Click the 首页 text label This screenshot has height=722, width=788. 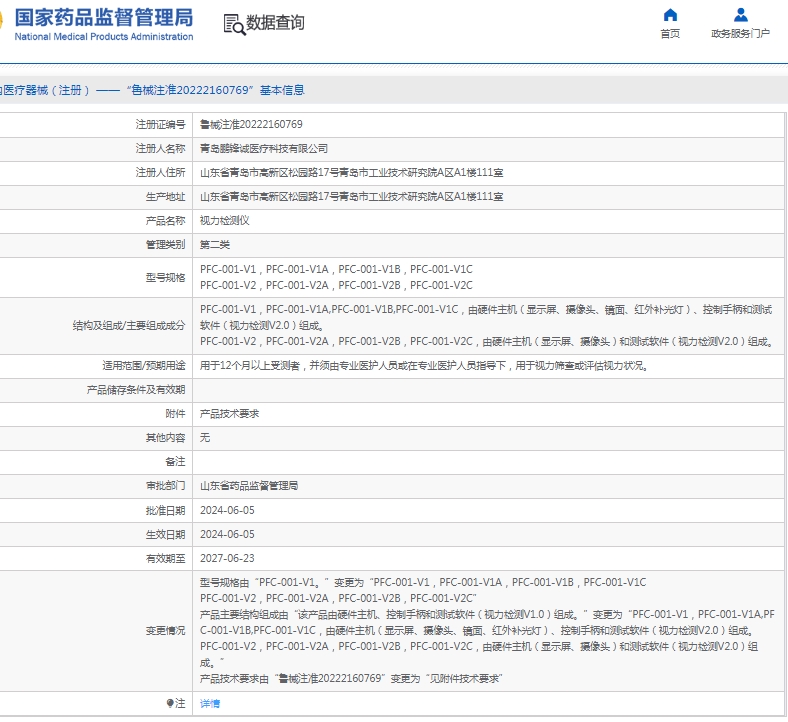[x=670, y=34]
